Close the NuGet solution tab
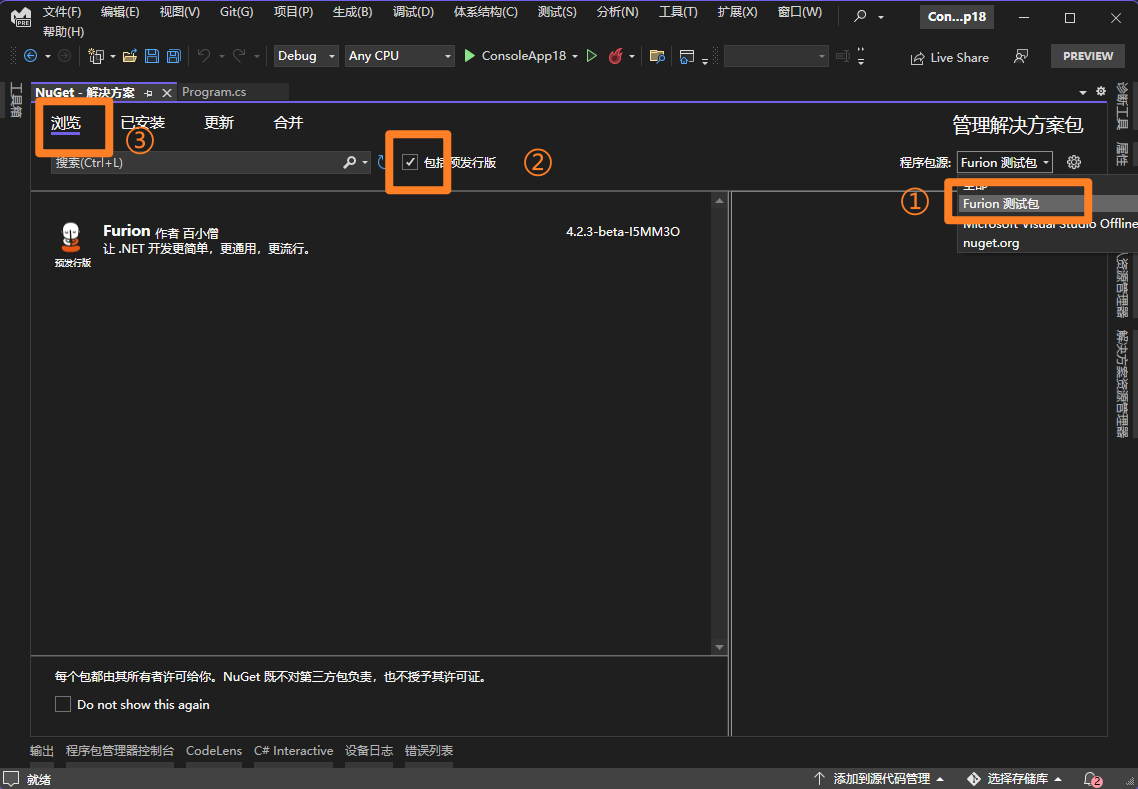This screenshot has height=789, width=1138. (167, 93)
